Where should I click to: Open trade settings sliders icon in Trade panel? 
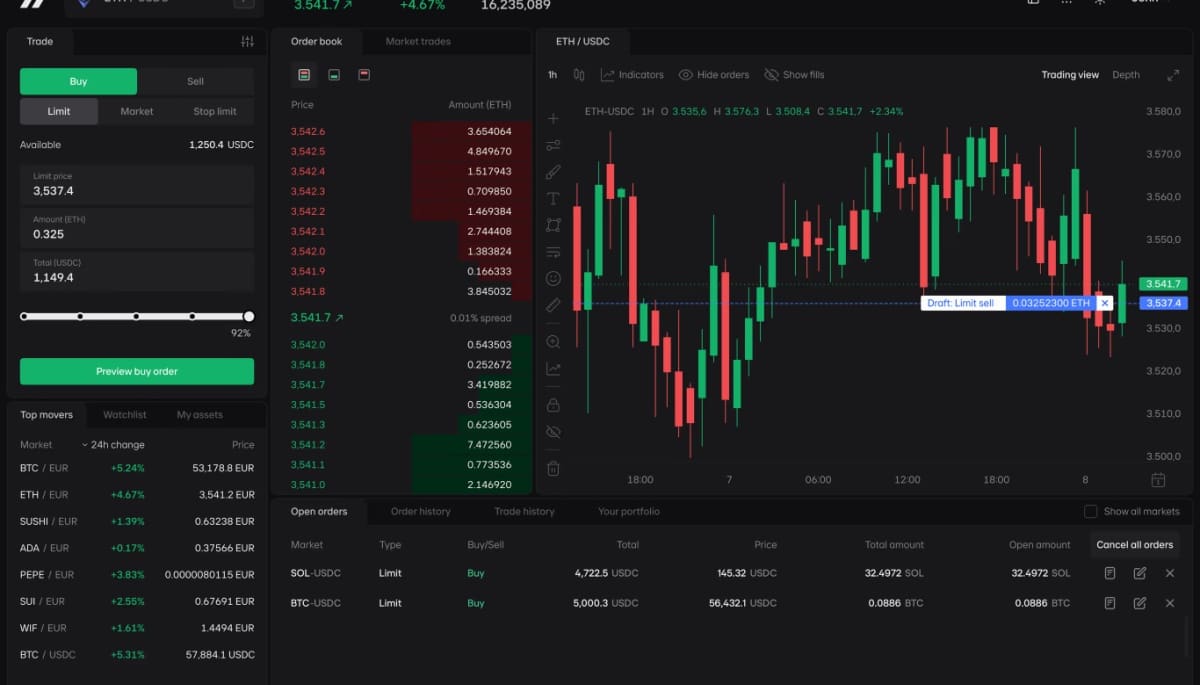click(x=247, y=42)
